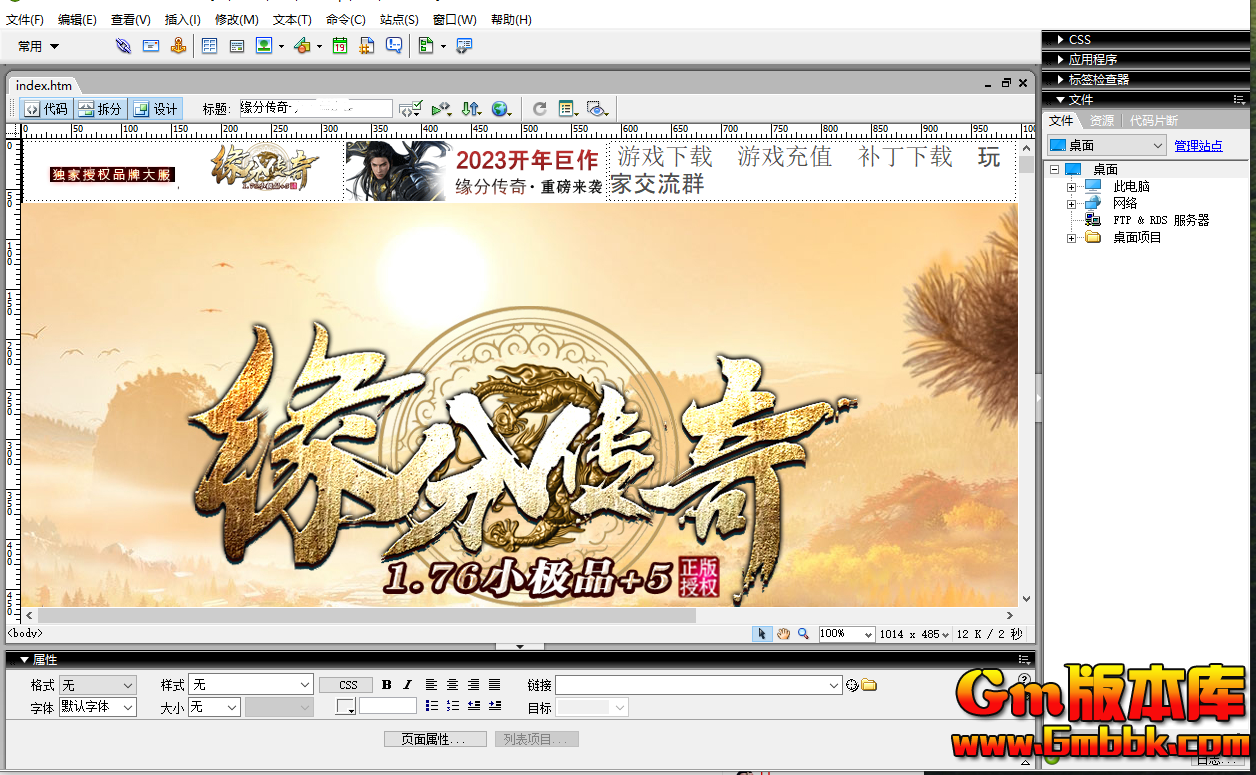
Task: Open the 管理站点 link
Action: pos(1198,146)
